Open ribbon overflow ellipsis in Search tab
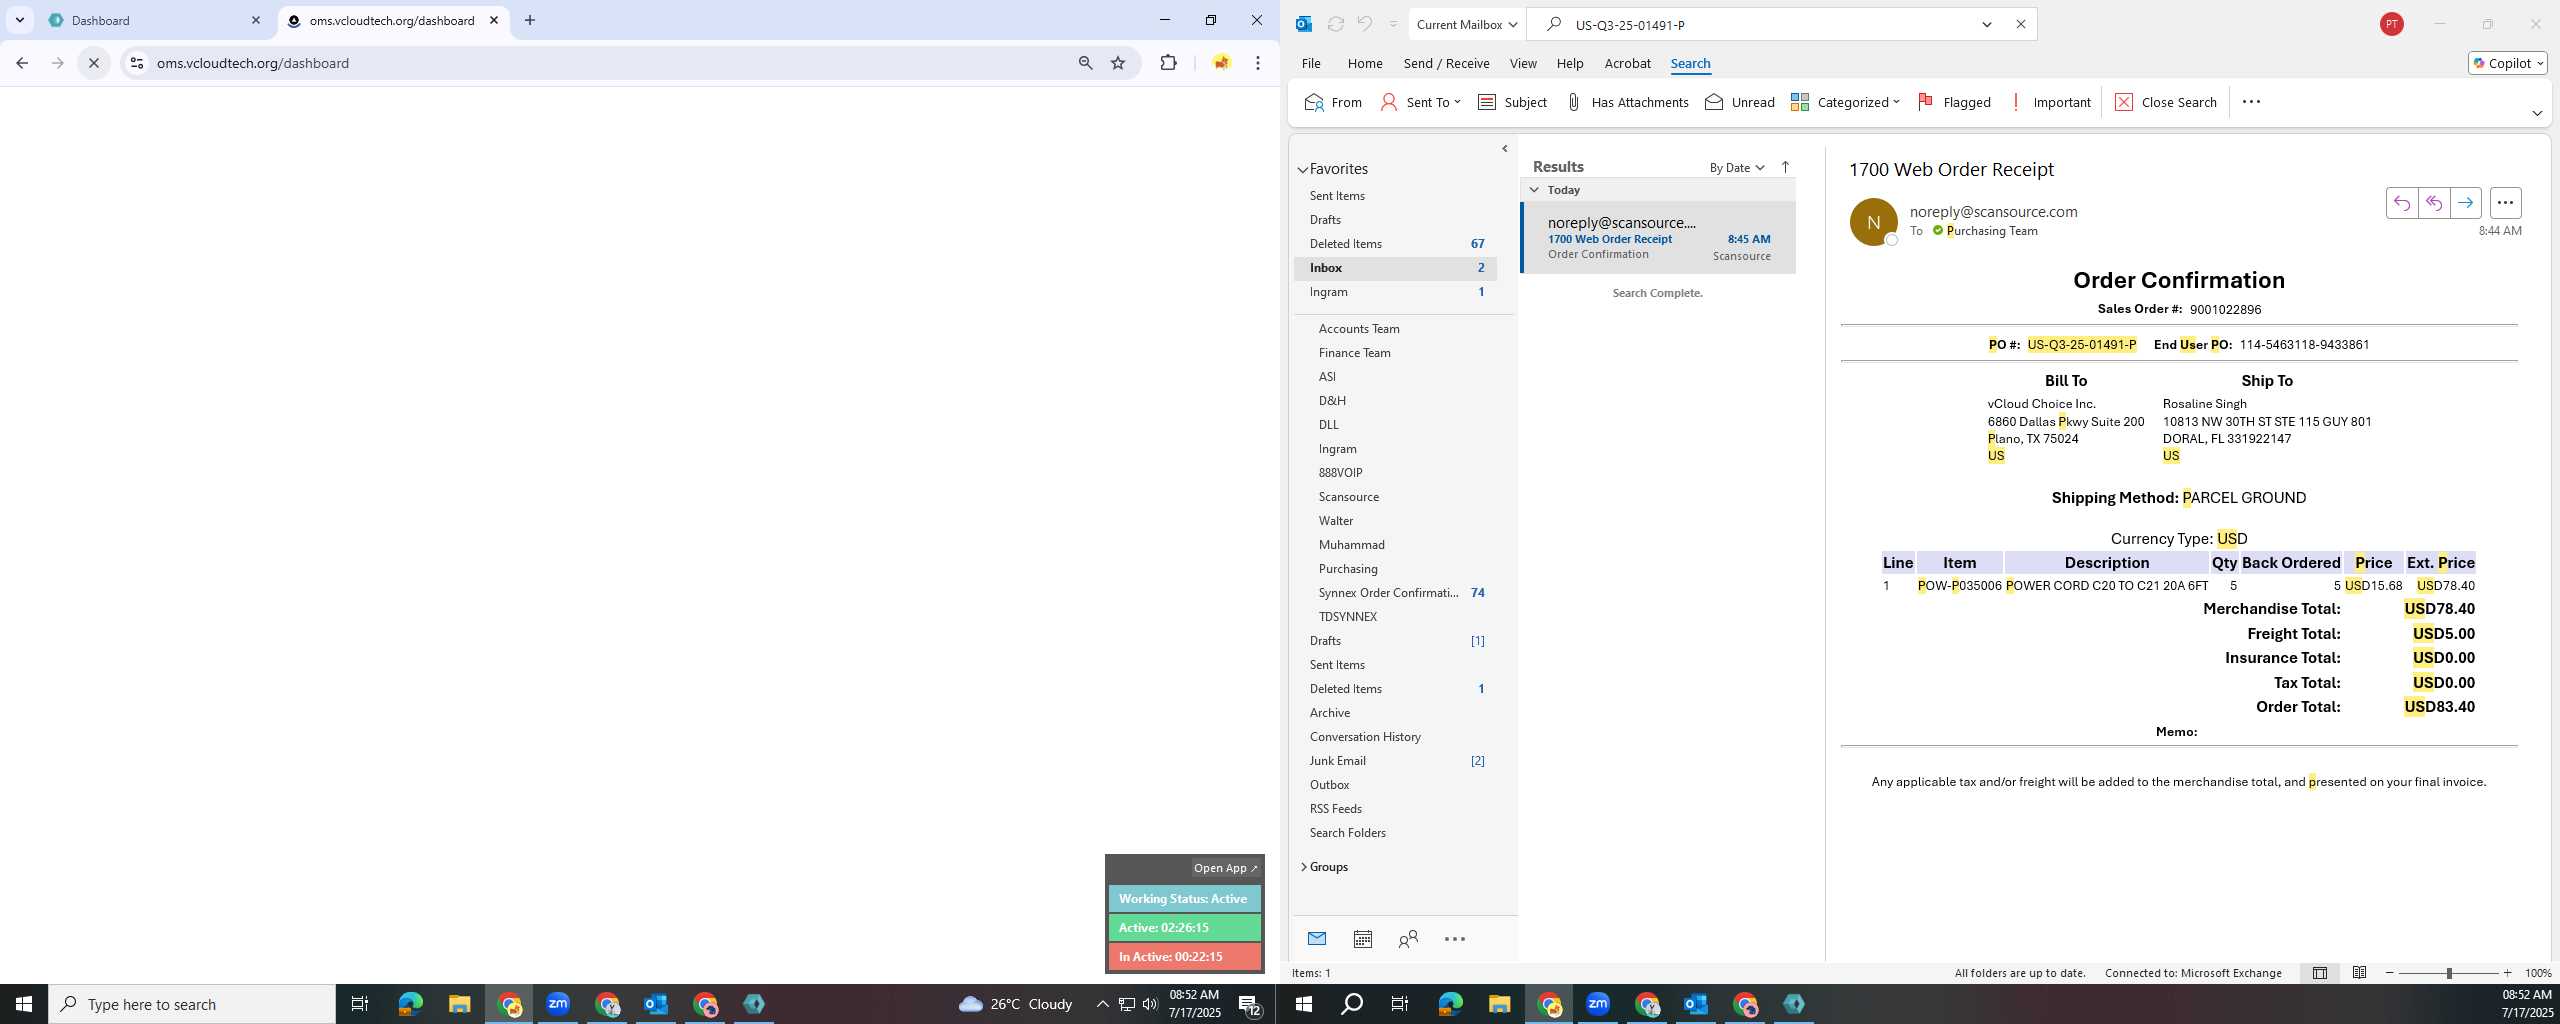The image size is (2560, 1024). pos(2251,102)
